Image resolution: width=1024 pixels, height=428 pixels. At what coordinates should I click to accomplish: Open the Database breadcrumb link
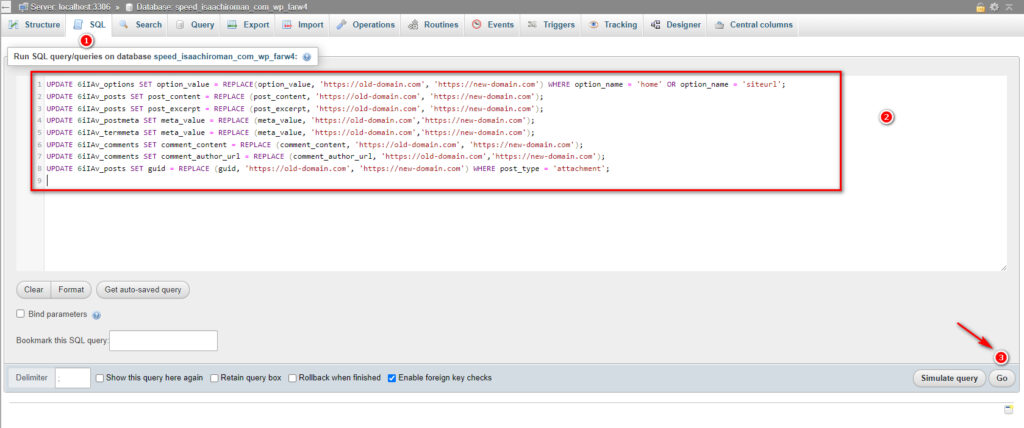tap(222, 7)
